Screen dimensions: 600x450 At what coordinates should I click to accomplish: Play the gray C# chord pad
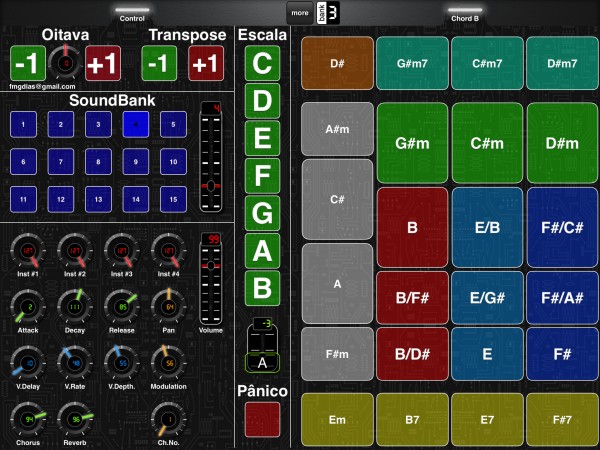tap(338, 199)
